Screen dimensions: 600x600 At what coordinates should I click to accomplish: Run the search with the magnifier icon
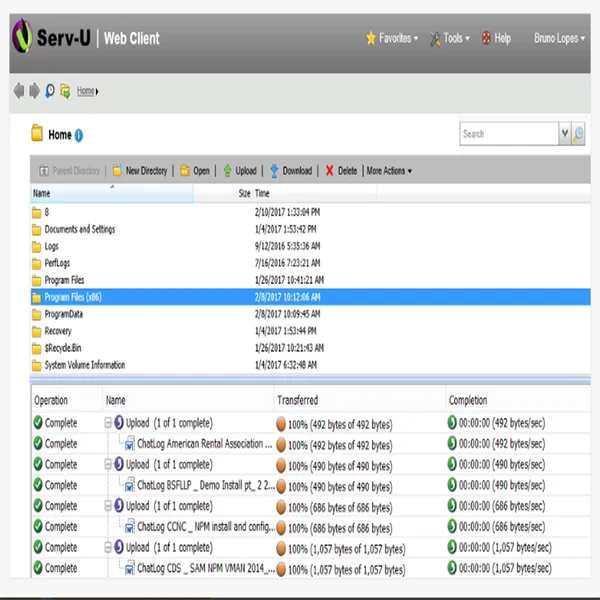578,134
